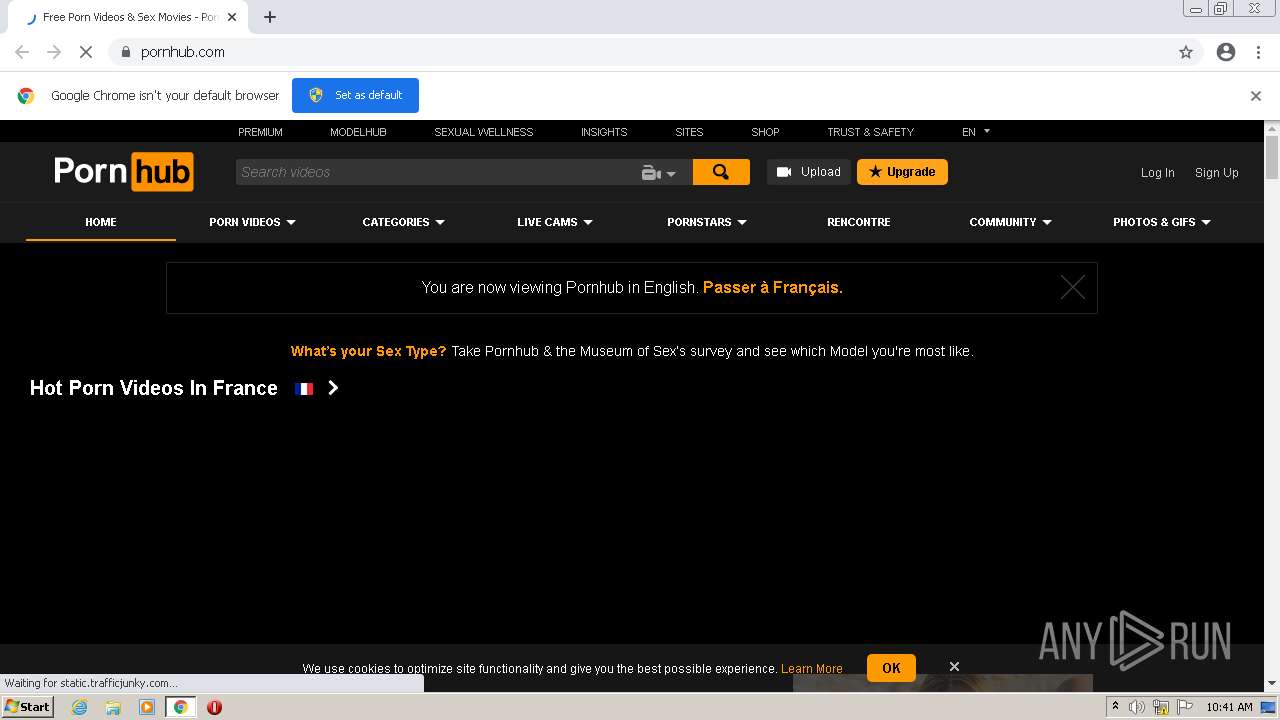Click the chevron next to Hot Porn Videos In France

click(x=333, y=388)
